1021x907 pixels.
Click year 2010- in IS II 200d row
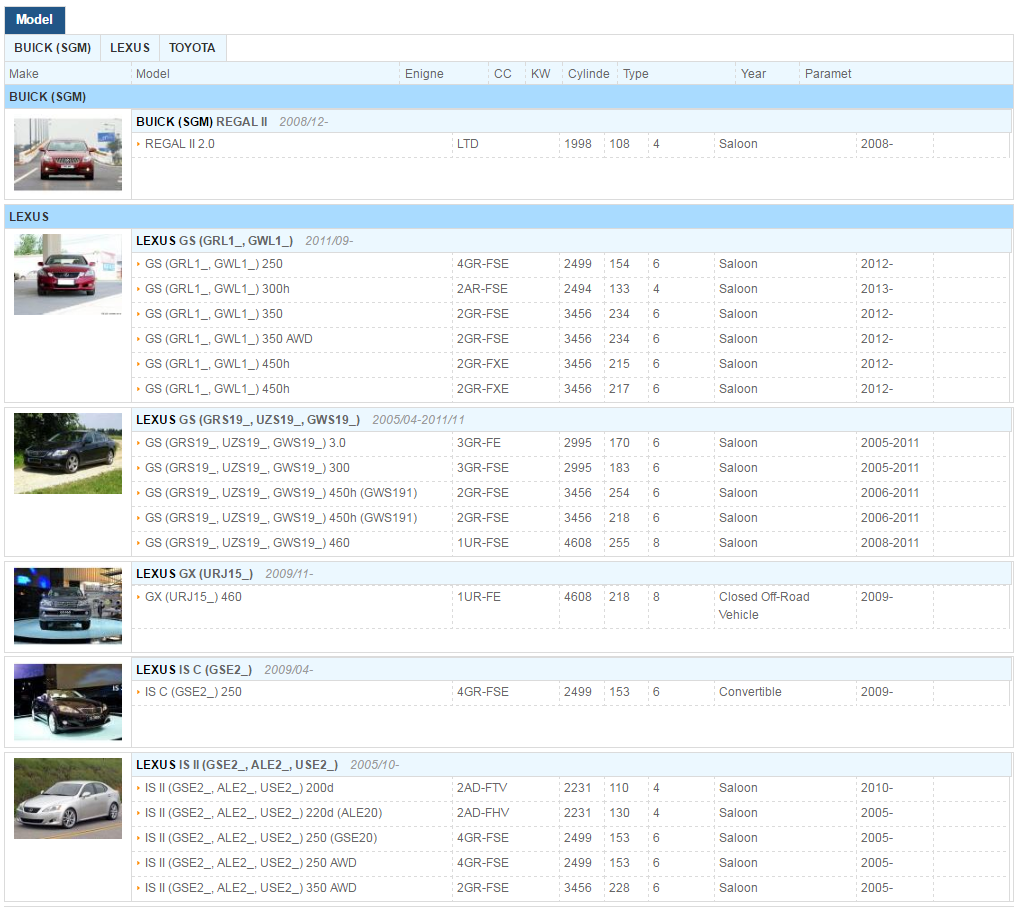pos(877,788)
